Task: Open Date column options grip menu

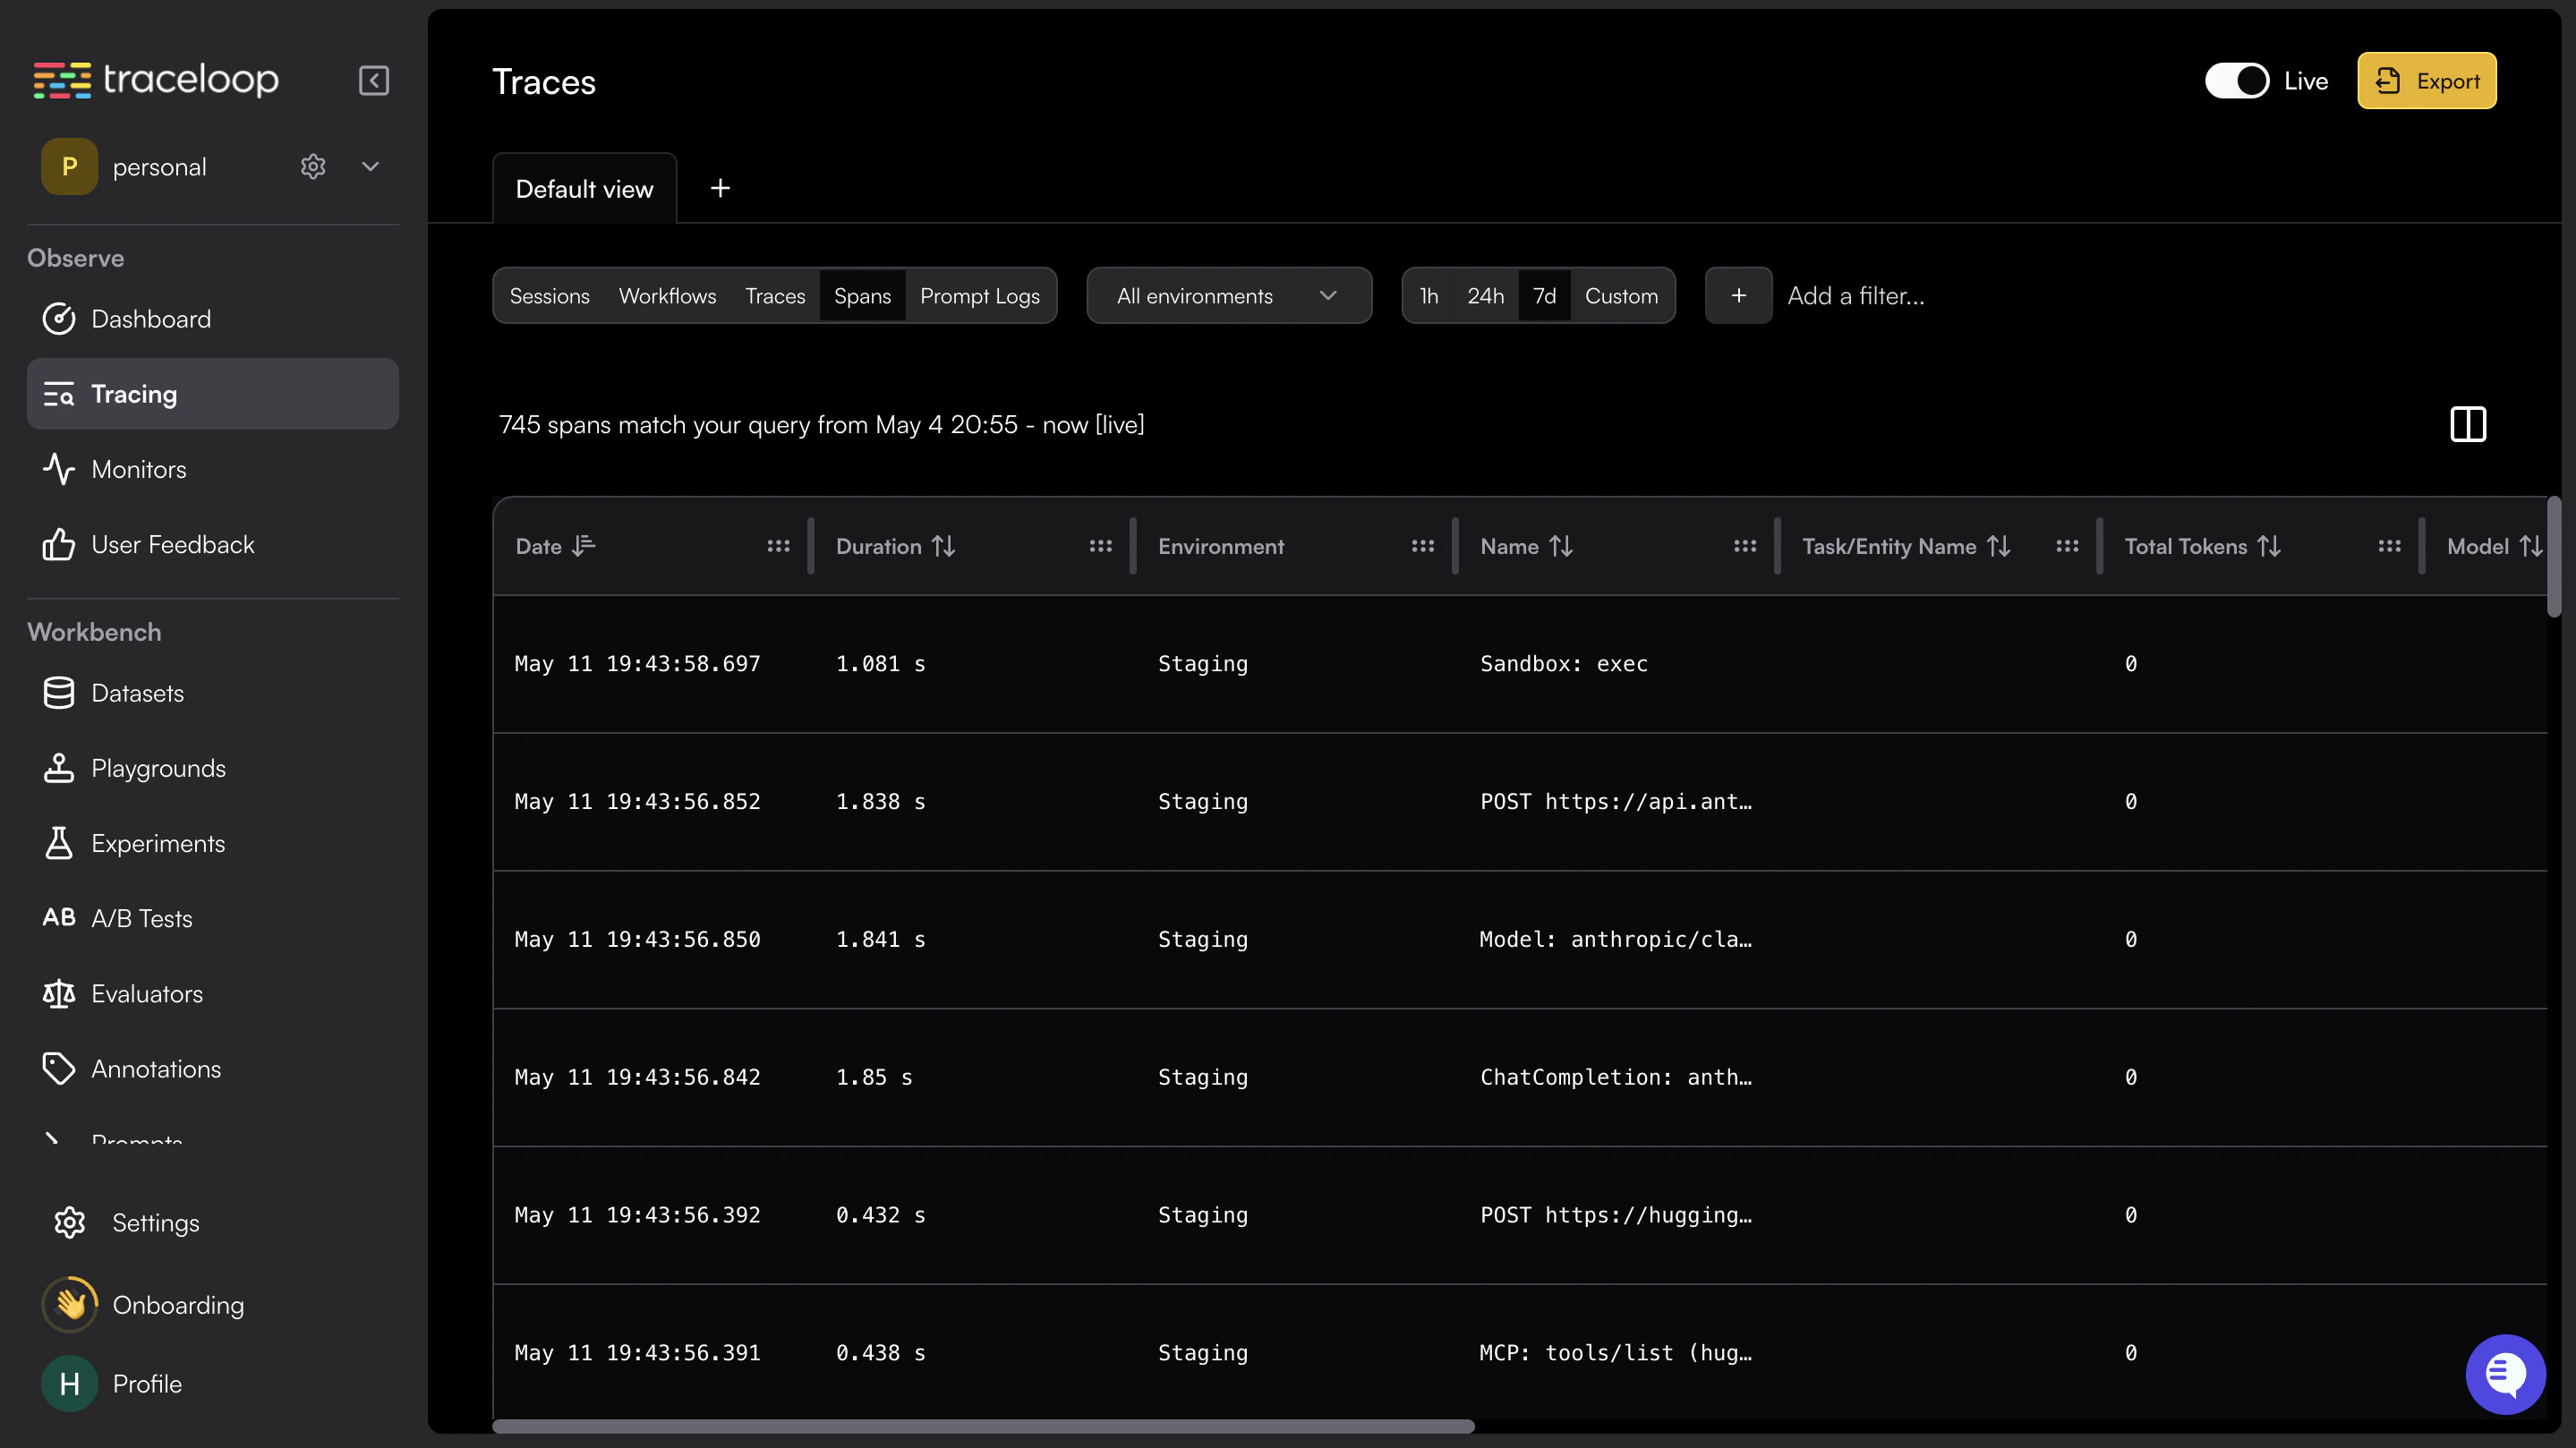Action: coord(778,546)
